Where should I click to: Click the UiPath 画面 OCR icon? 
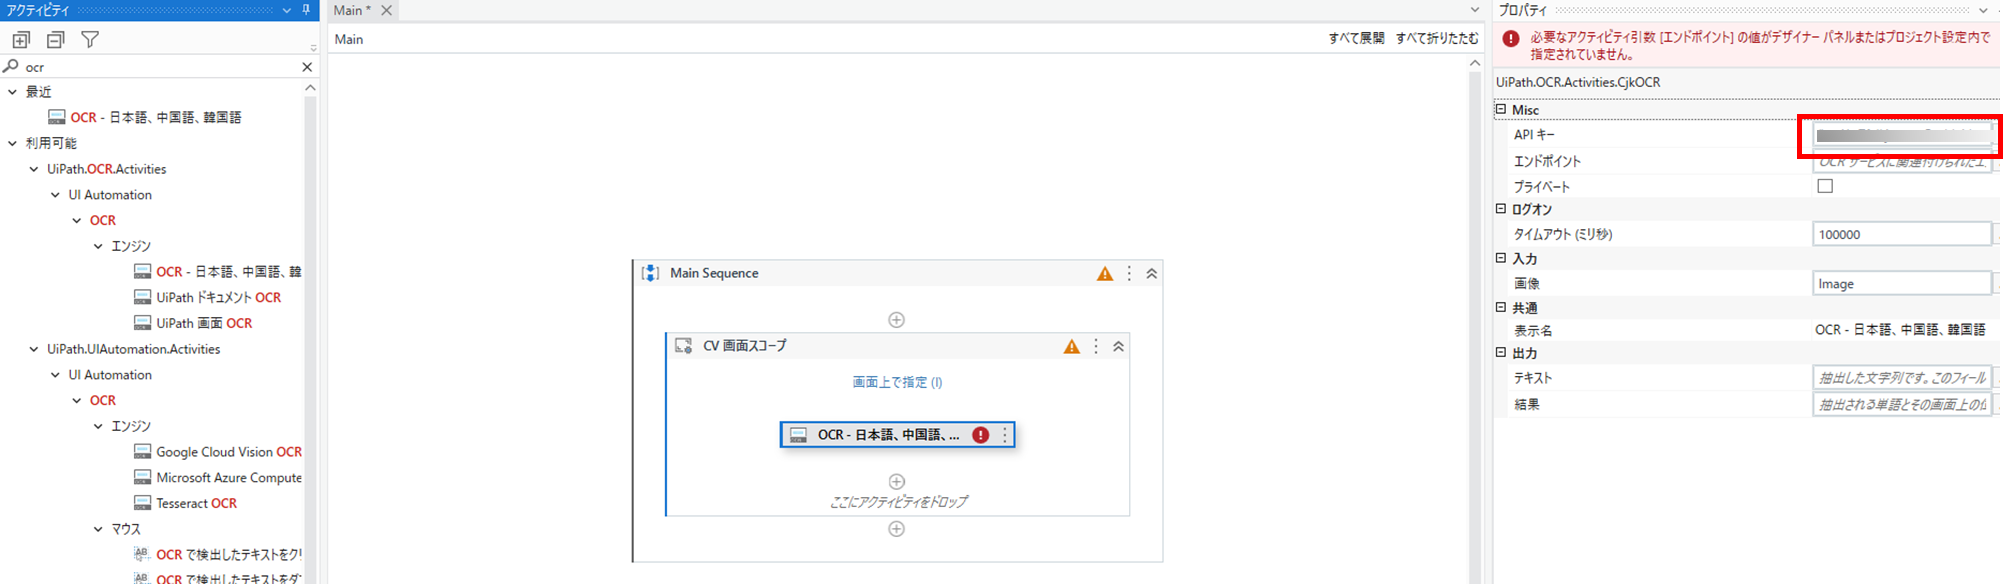click(142, 323)
